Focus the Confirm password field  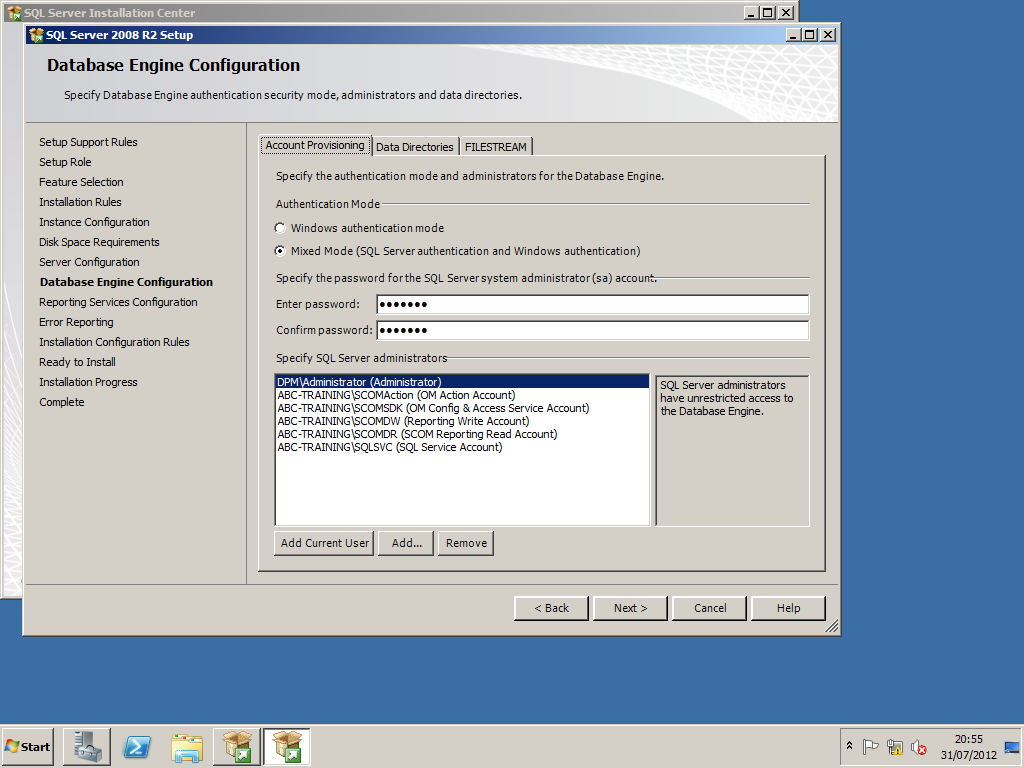point(592,330)
